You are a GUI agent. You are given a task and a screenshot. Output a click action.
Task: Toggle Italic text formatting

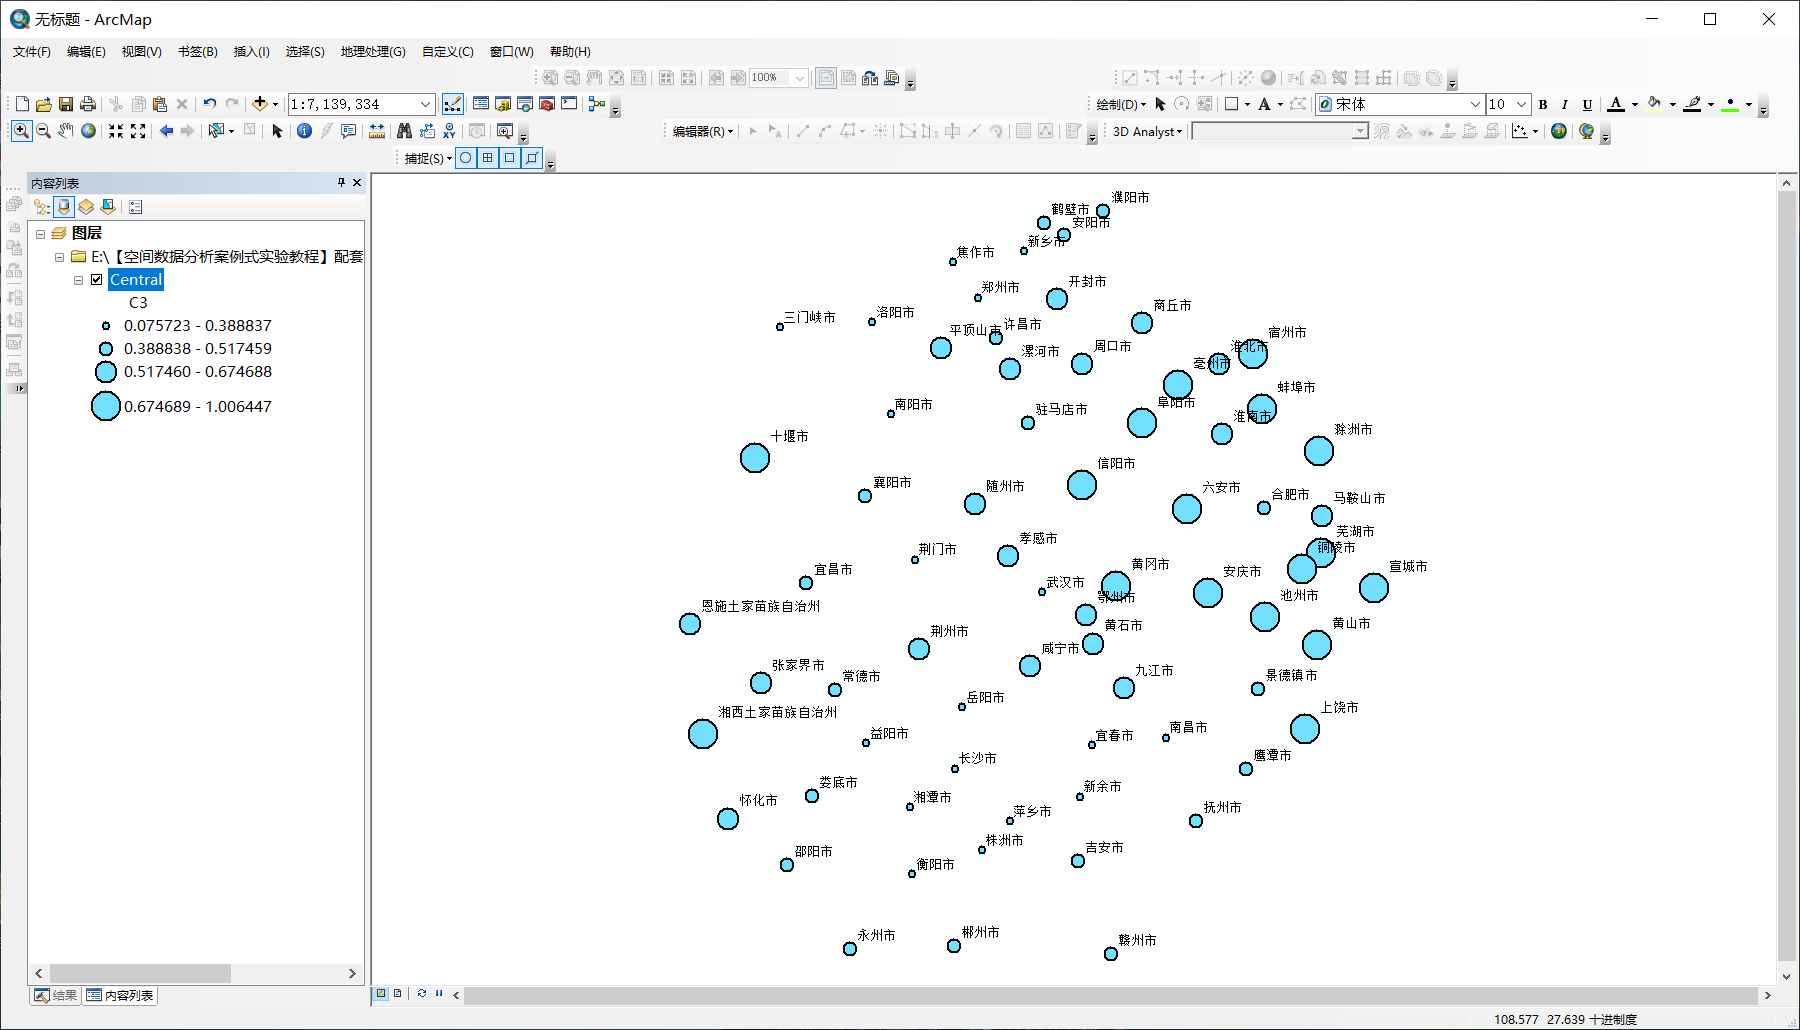click(1565, 104)
